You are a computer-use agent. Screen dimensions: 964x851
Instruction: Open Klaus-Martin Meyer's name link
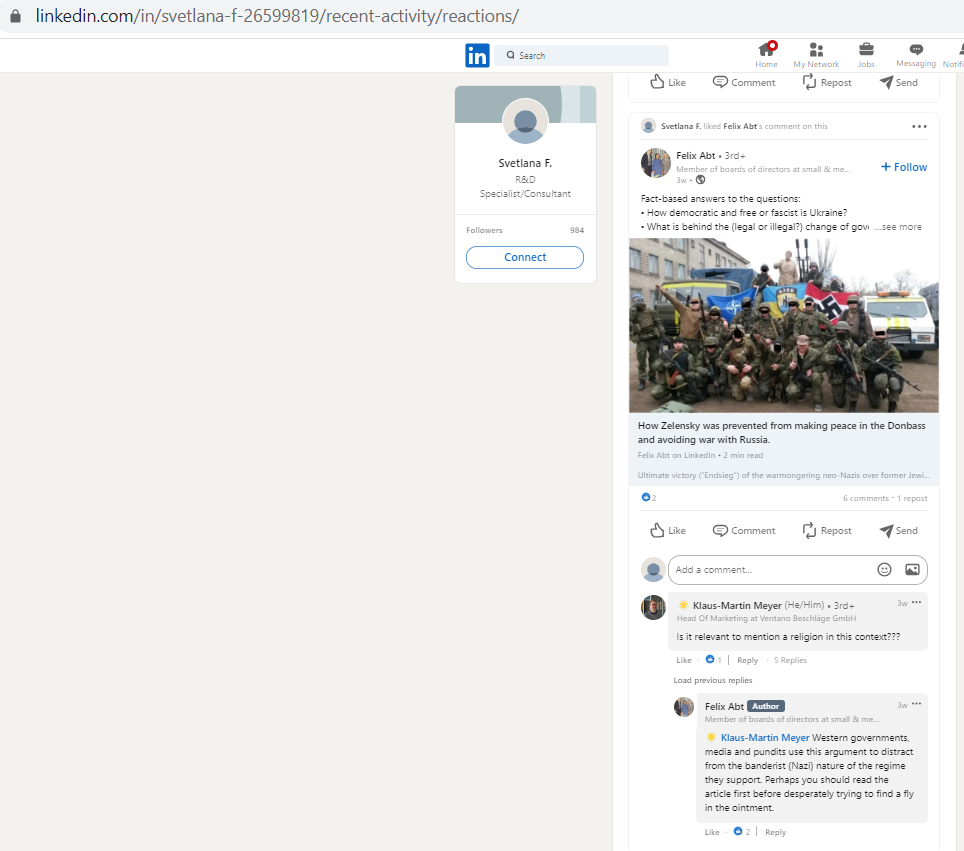[737, 605]
